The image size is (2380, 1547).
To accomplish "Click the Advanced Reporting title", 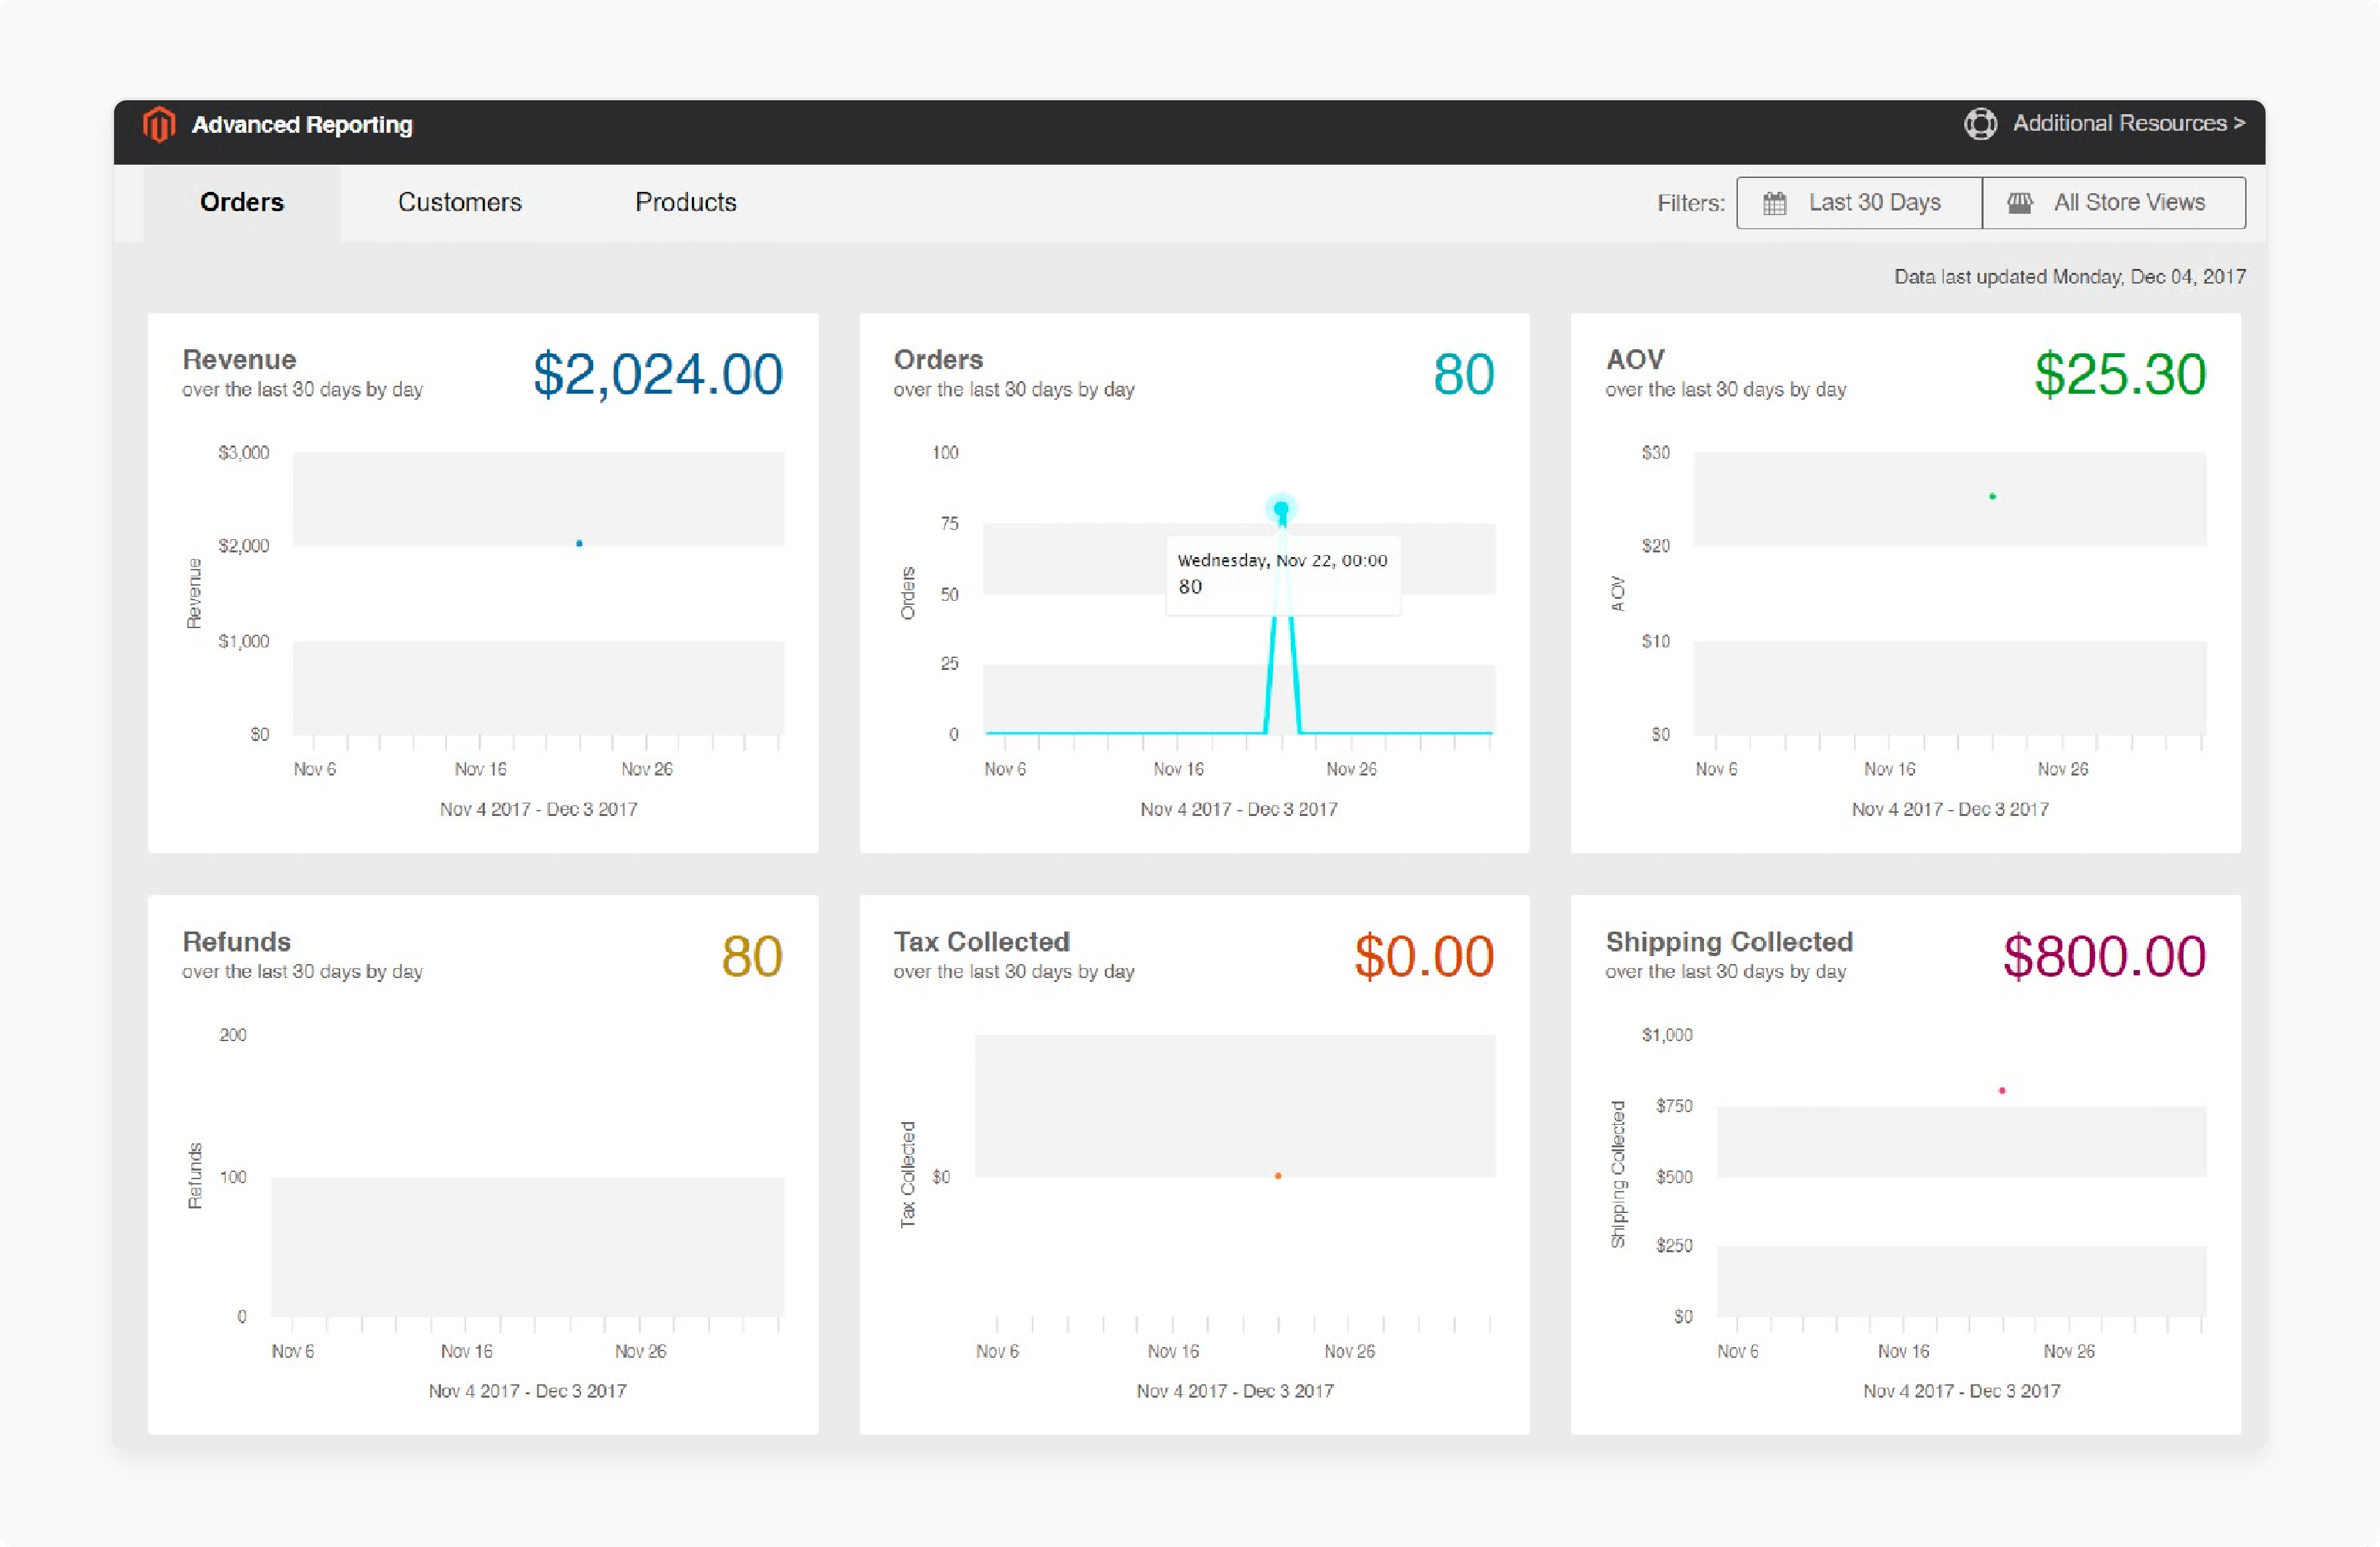I will point(302,125).
